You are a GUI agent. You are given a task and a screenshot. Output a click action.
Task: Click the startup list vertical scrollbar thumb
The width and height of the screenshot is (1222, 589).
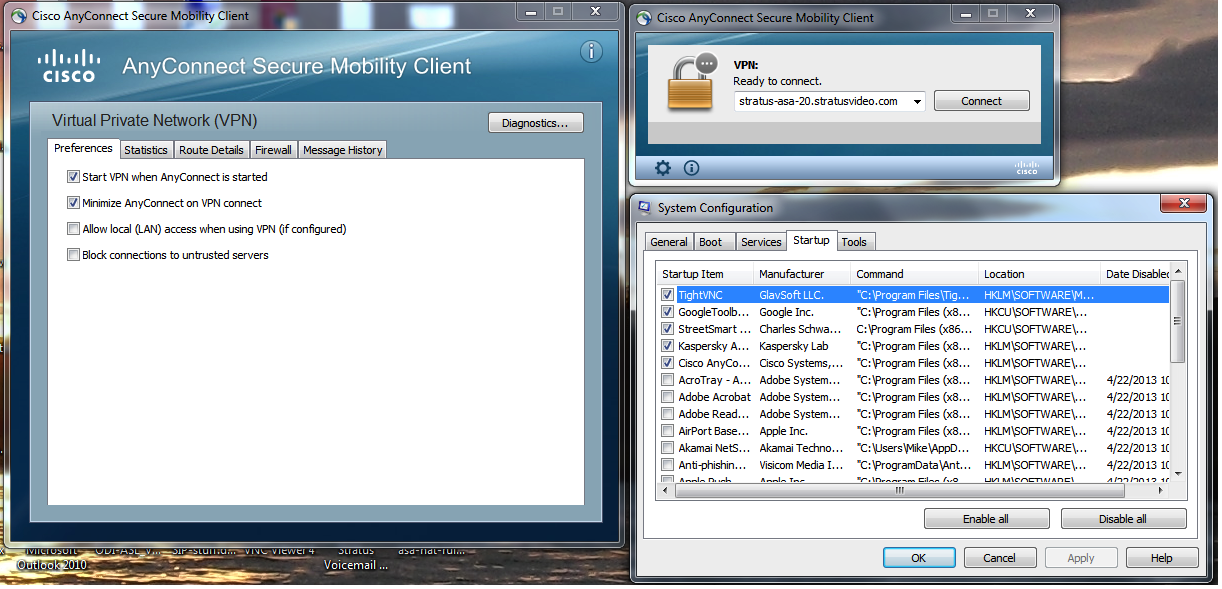pyautogui.click(x=1177, y=321)
